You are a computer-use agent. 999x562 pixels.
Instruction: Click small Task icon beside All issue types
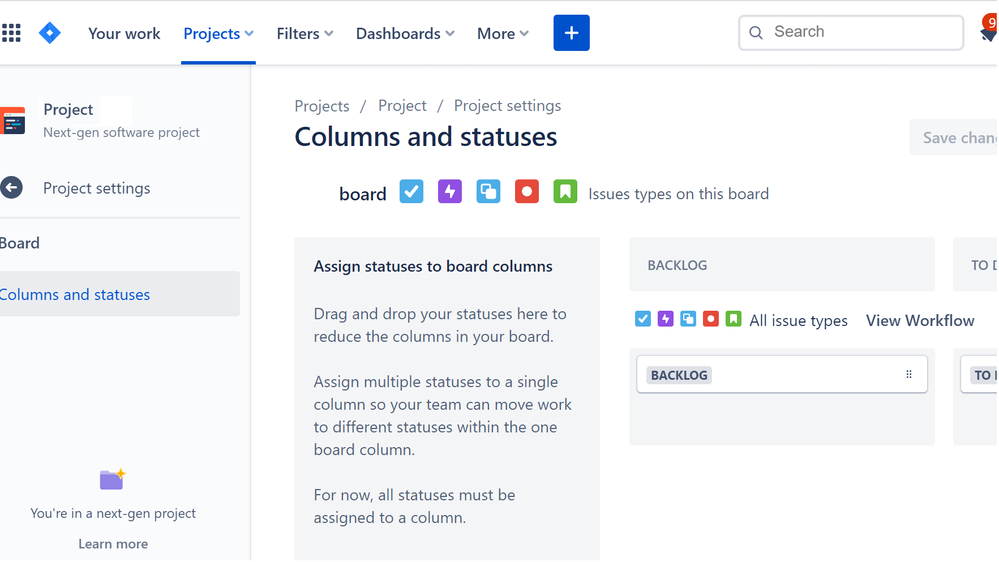643,319
